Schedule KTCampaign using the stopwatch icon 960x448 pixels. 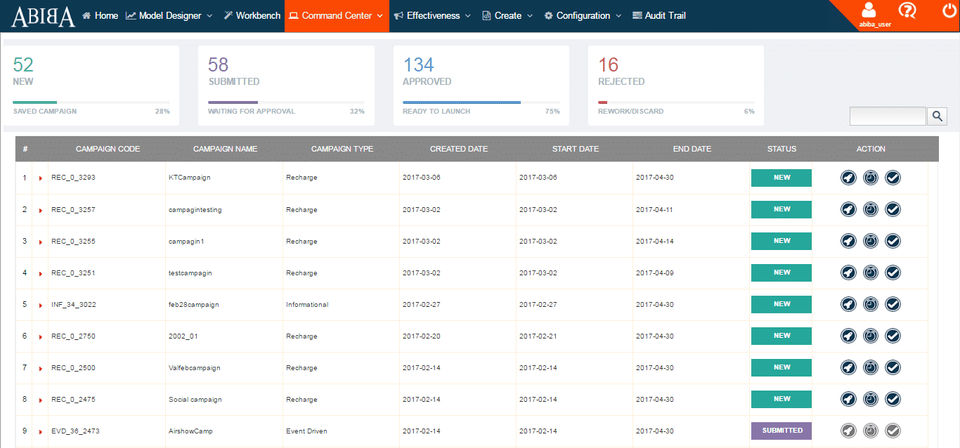coord(870,177)
